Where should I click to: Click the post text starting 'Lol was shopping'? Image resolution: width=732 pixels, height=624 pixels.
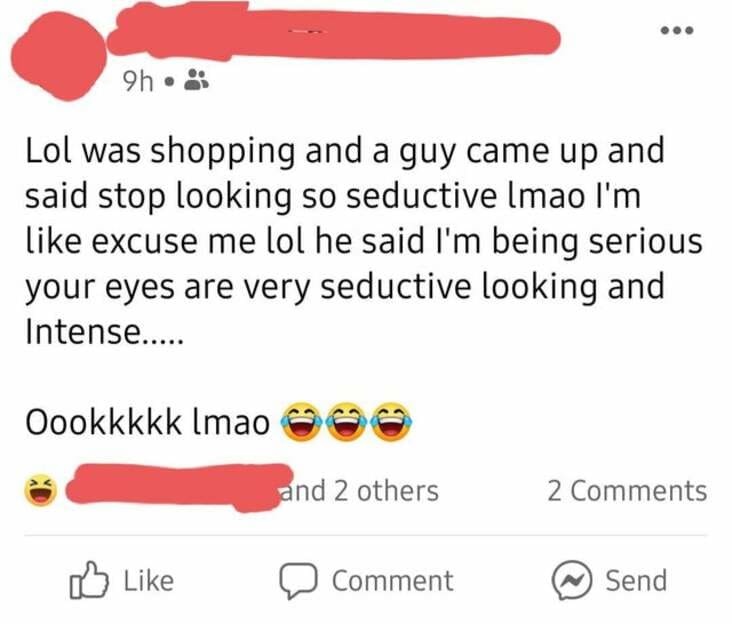(x=364, y=241)
